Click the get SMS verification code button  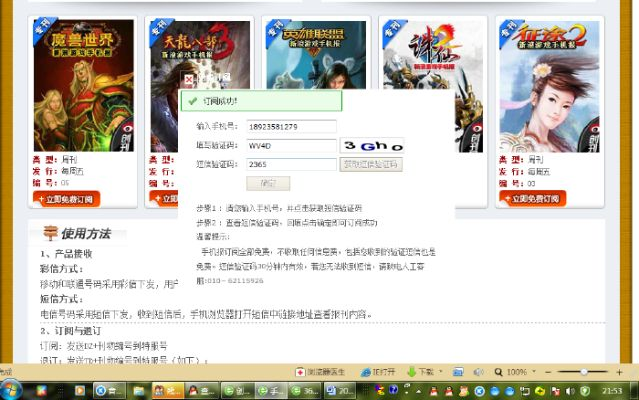(x=371, y=164)
